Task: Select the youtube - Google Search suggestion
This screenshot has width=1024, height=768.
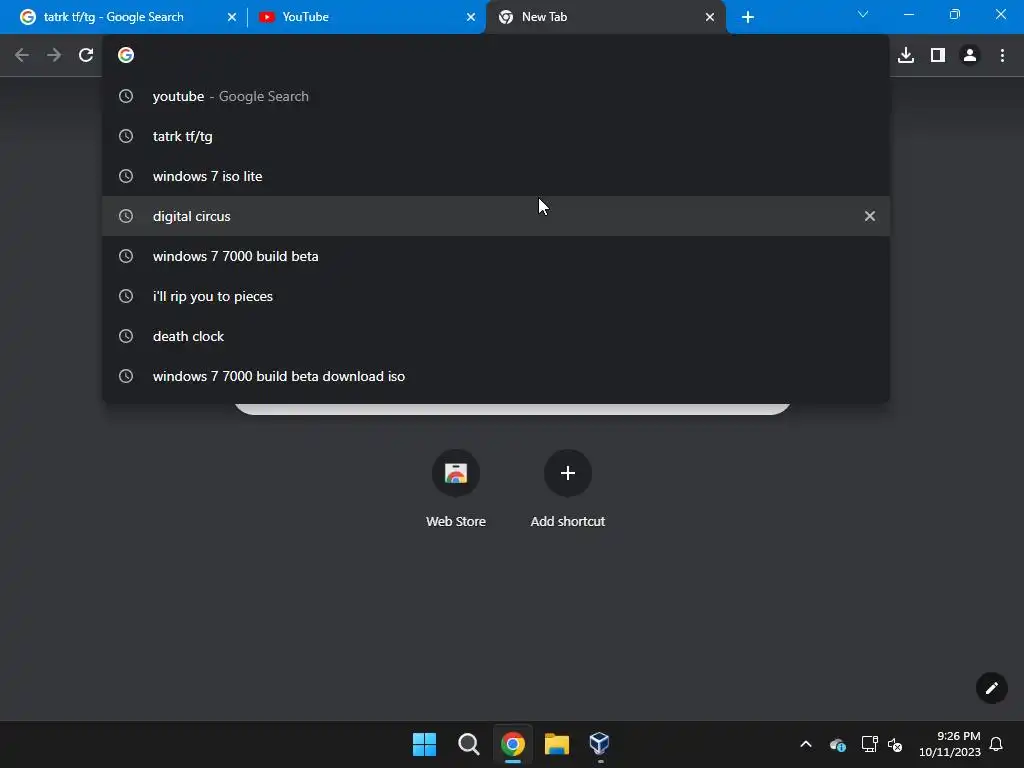Action: 496,96
